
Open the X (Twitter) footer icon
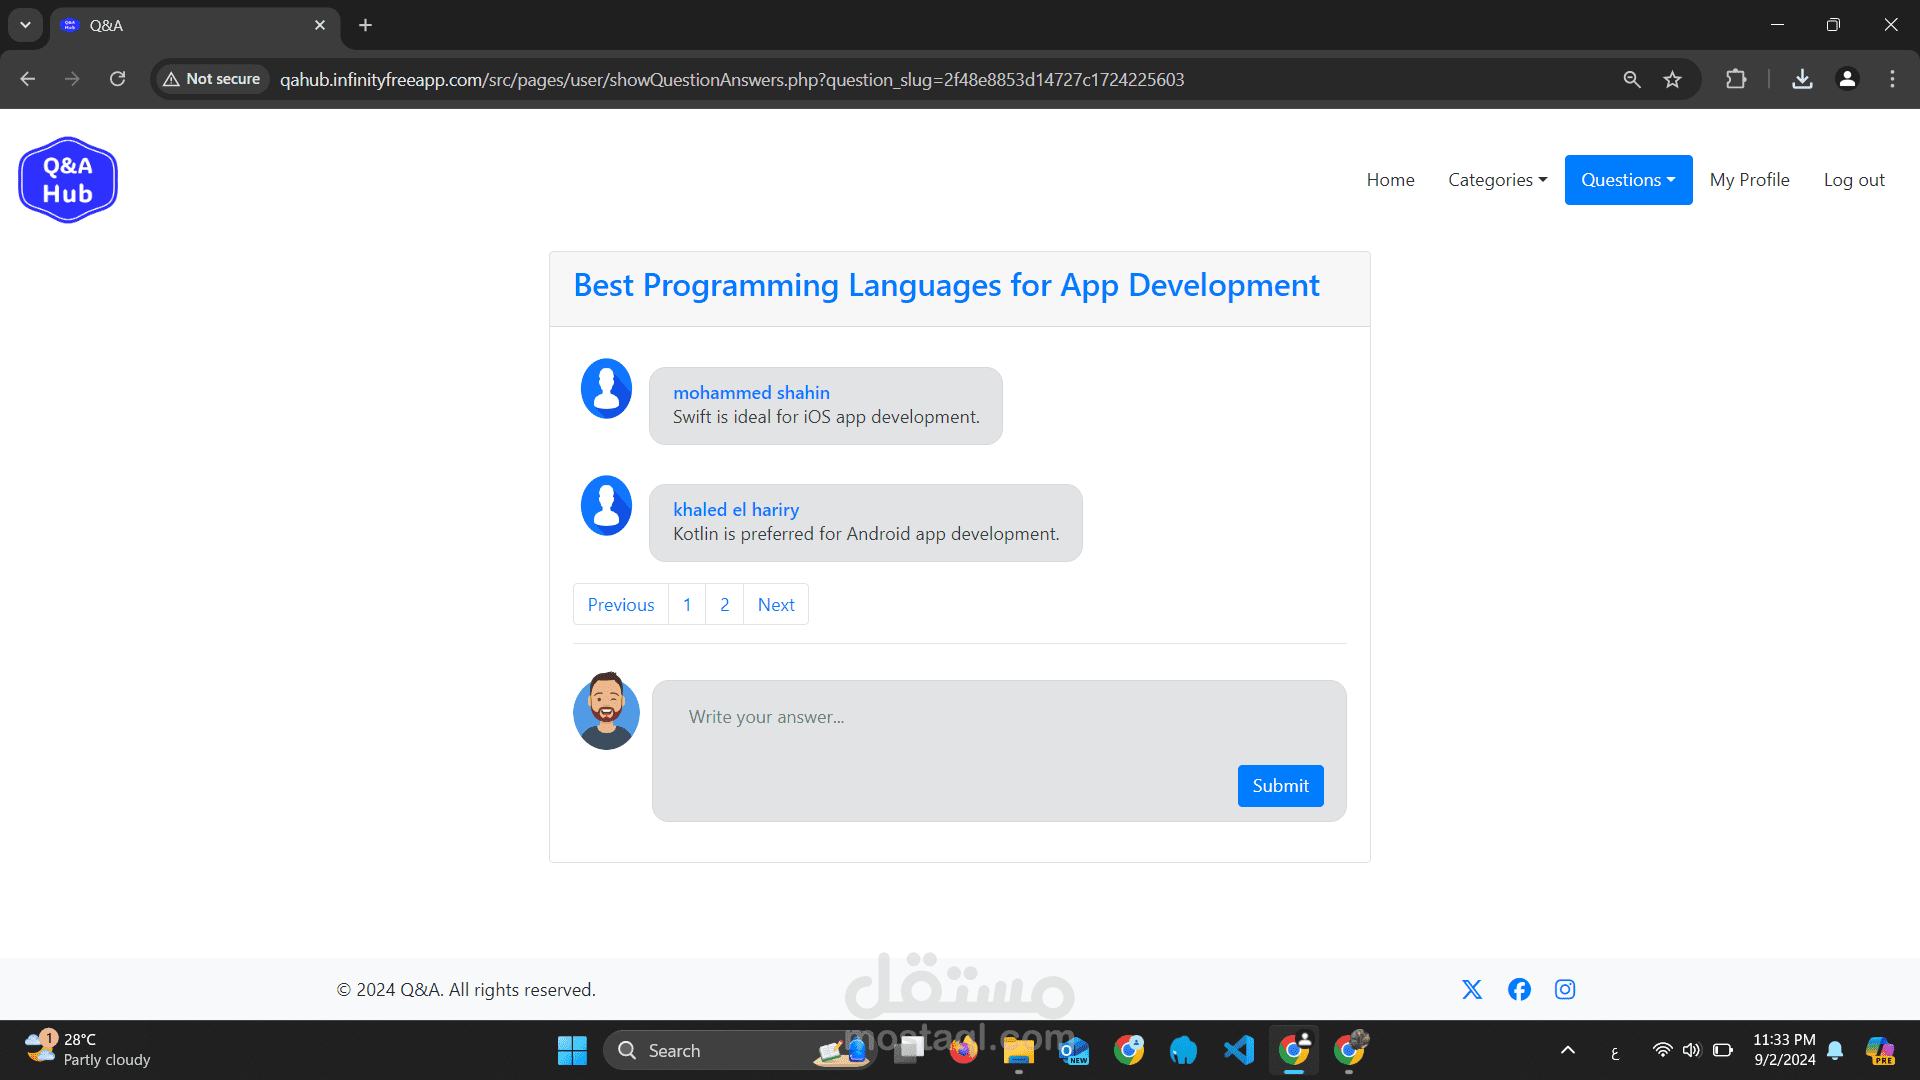coord(1472,989)
